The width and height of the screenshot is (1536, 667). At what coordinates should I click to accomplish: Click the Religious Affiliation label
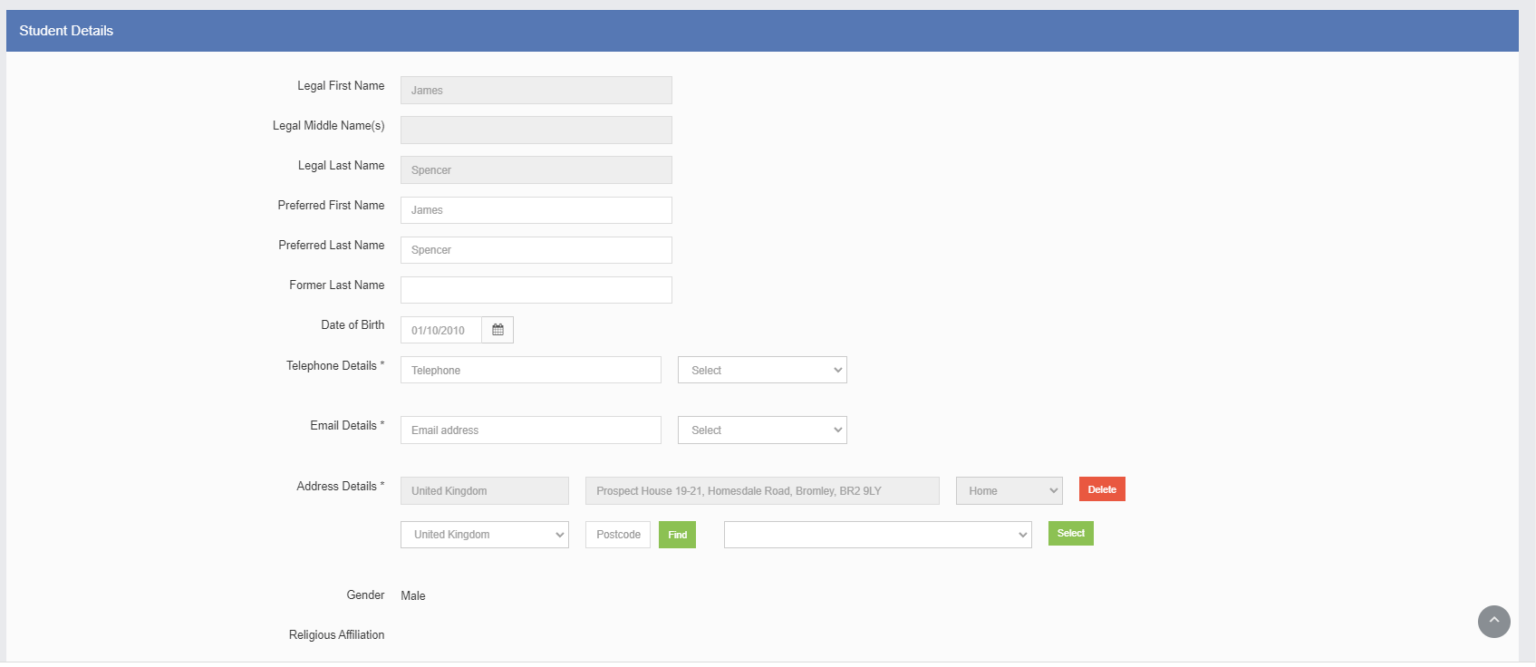[x=335, y=634]
